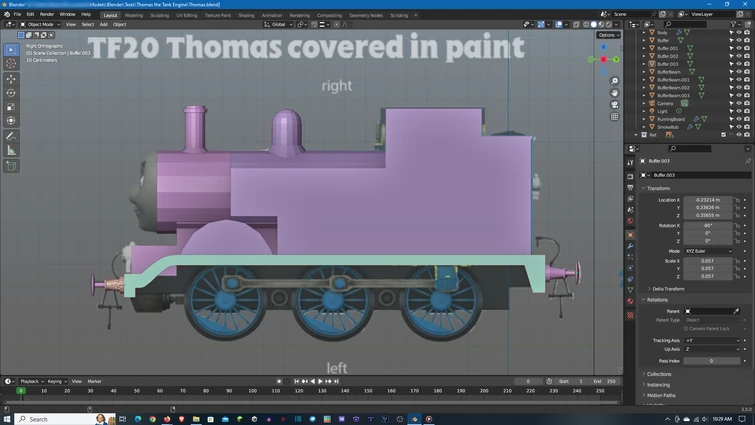The image size is (755, 425).
Task: Open the File menu
Action: coord(17,14)
